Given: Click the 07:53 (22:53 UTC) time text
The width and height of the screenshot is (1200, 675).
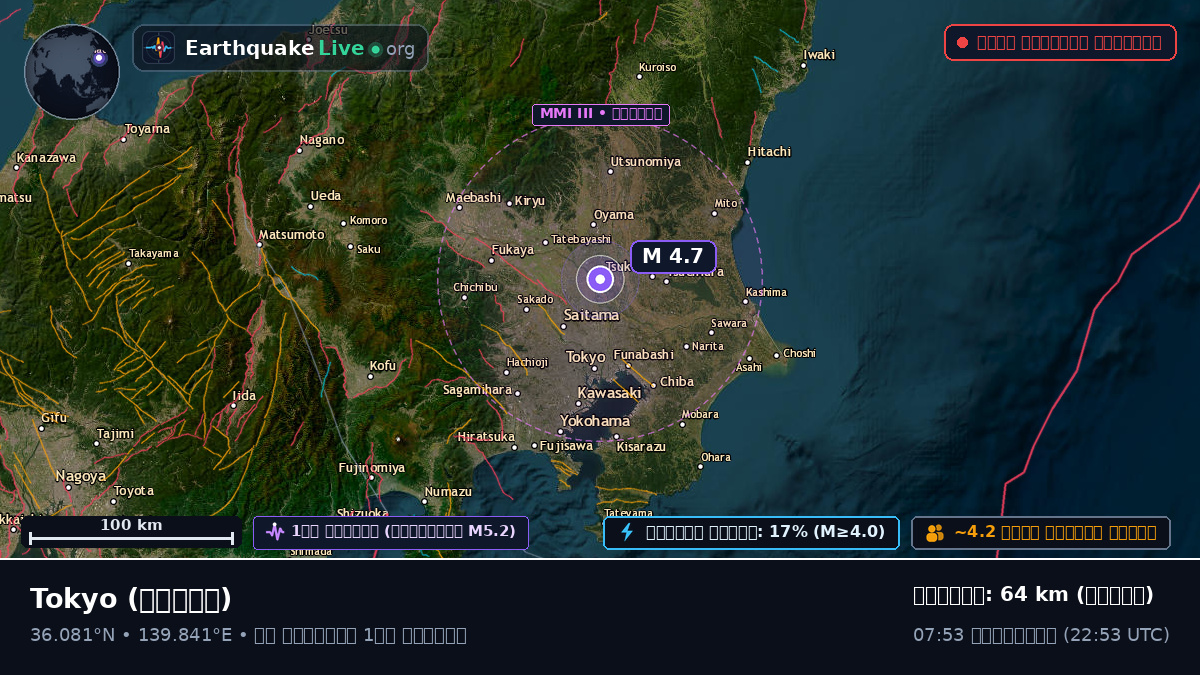Looking at the screenshot, I should pos(1041,635).
